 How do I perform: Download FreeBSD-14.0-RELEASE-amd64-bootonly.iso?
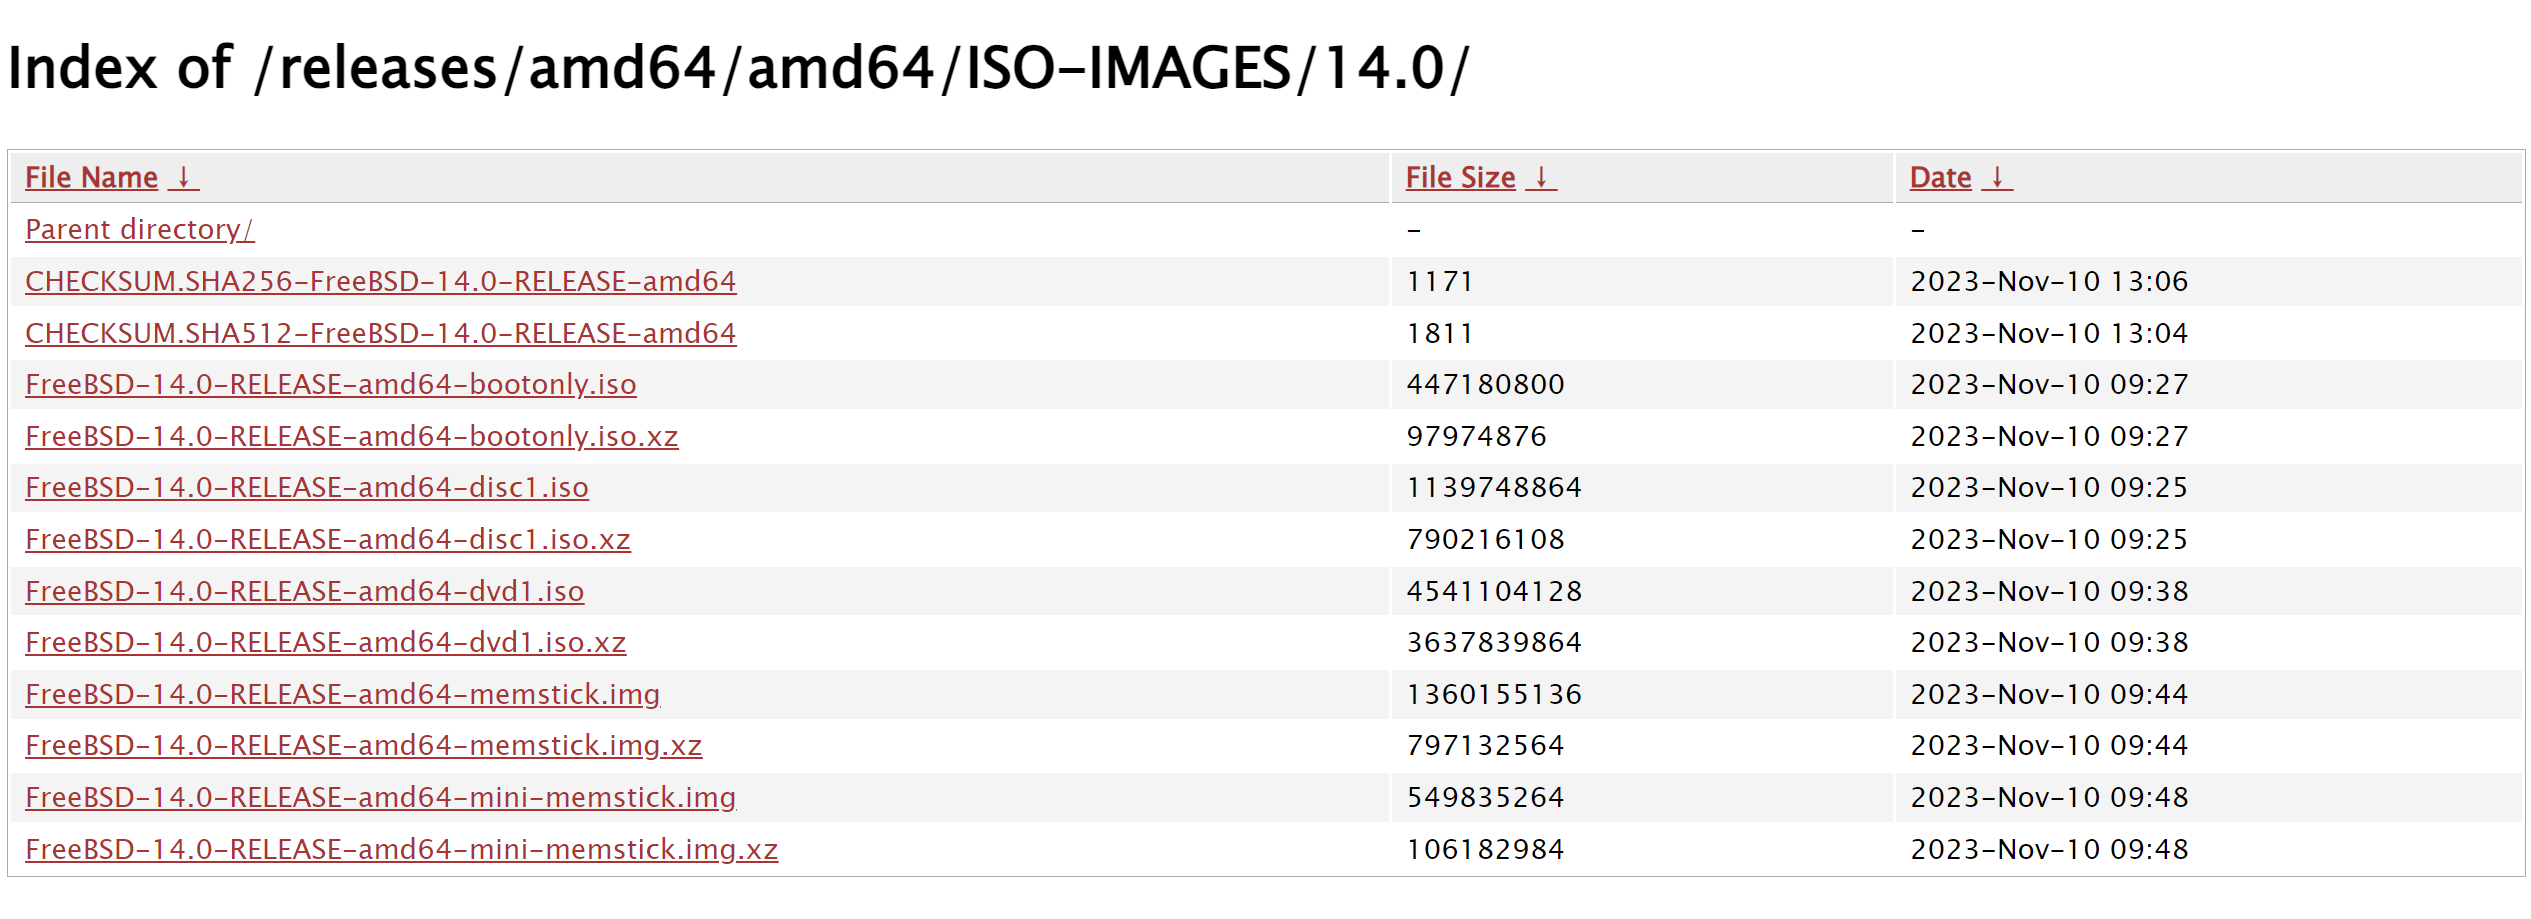(331, 384)
